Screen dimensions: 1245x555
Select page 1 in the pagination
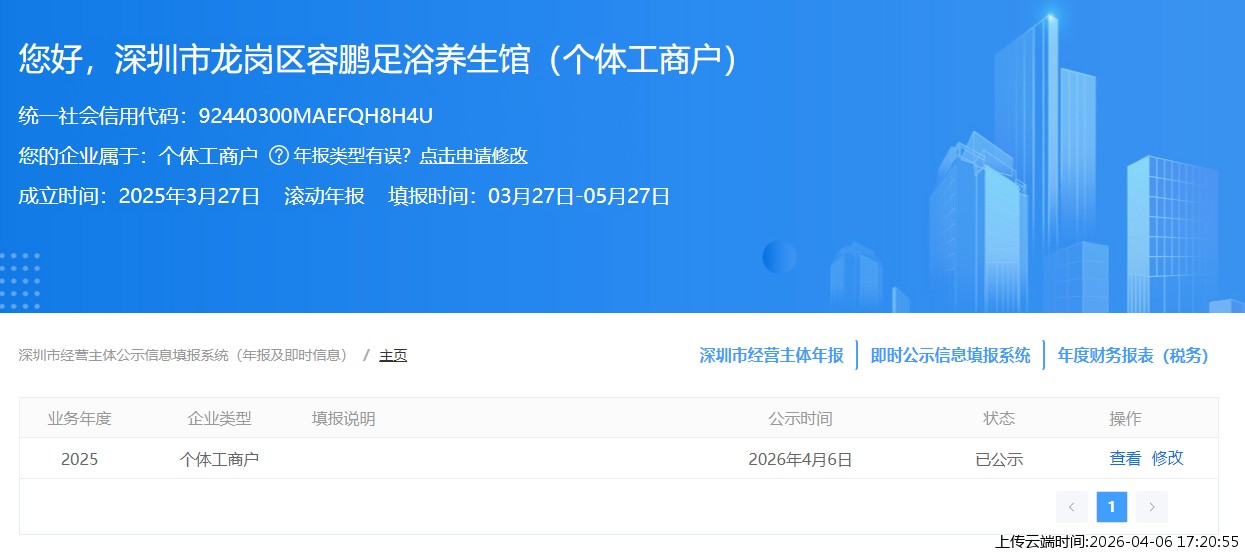[x=1111, y=507]
